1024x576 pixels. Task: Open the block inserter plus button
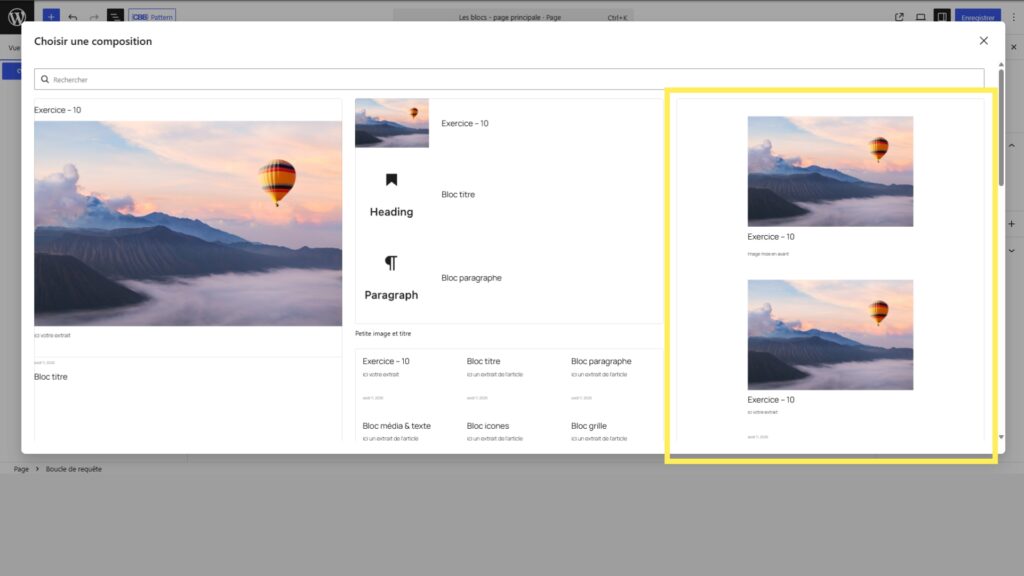pos(51,17)
